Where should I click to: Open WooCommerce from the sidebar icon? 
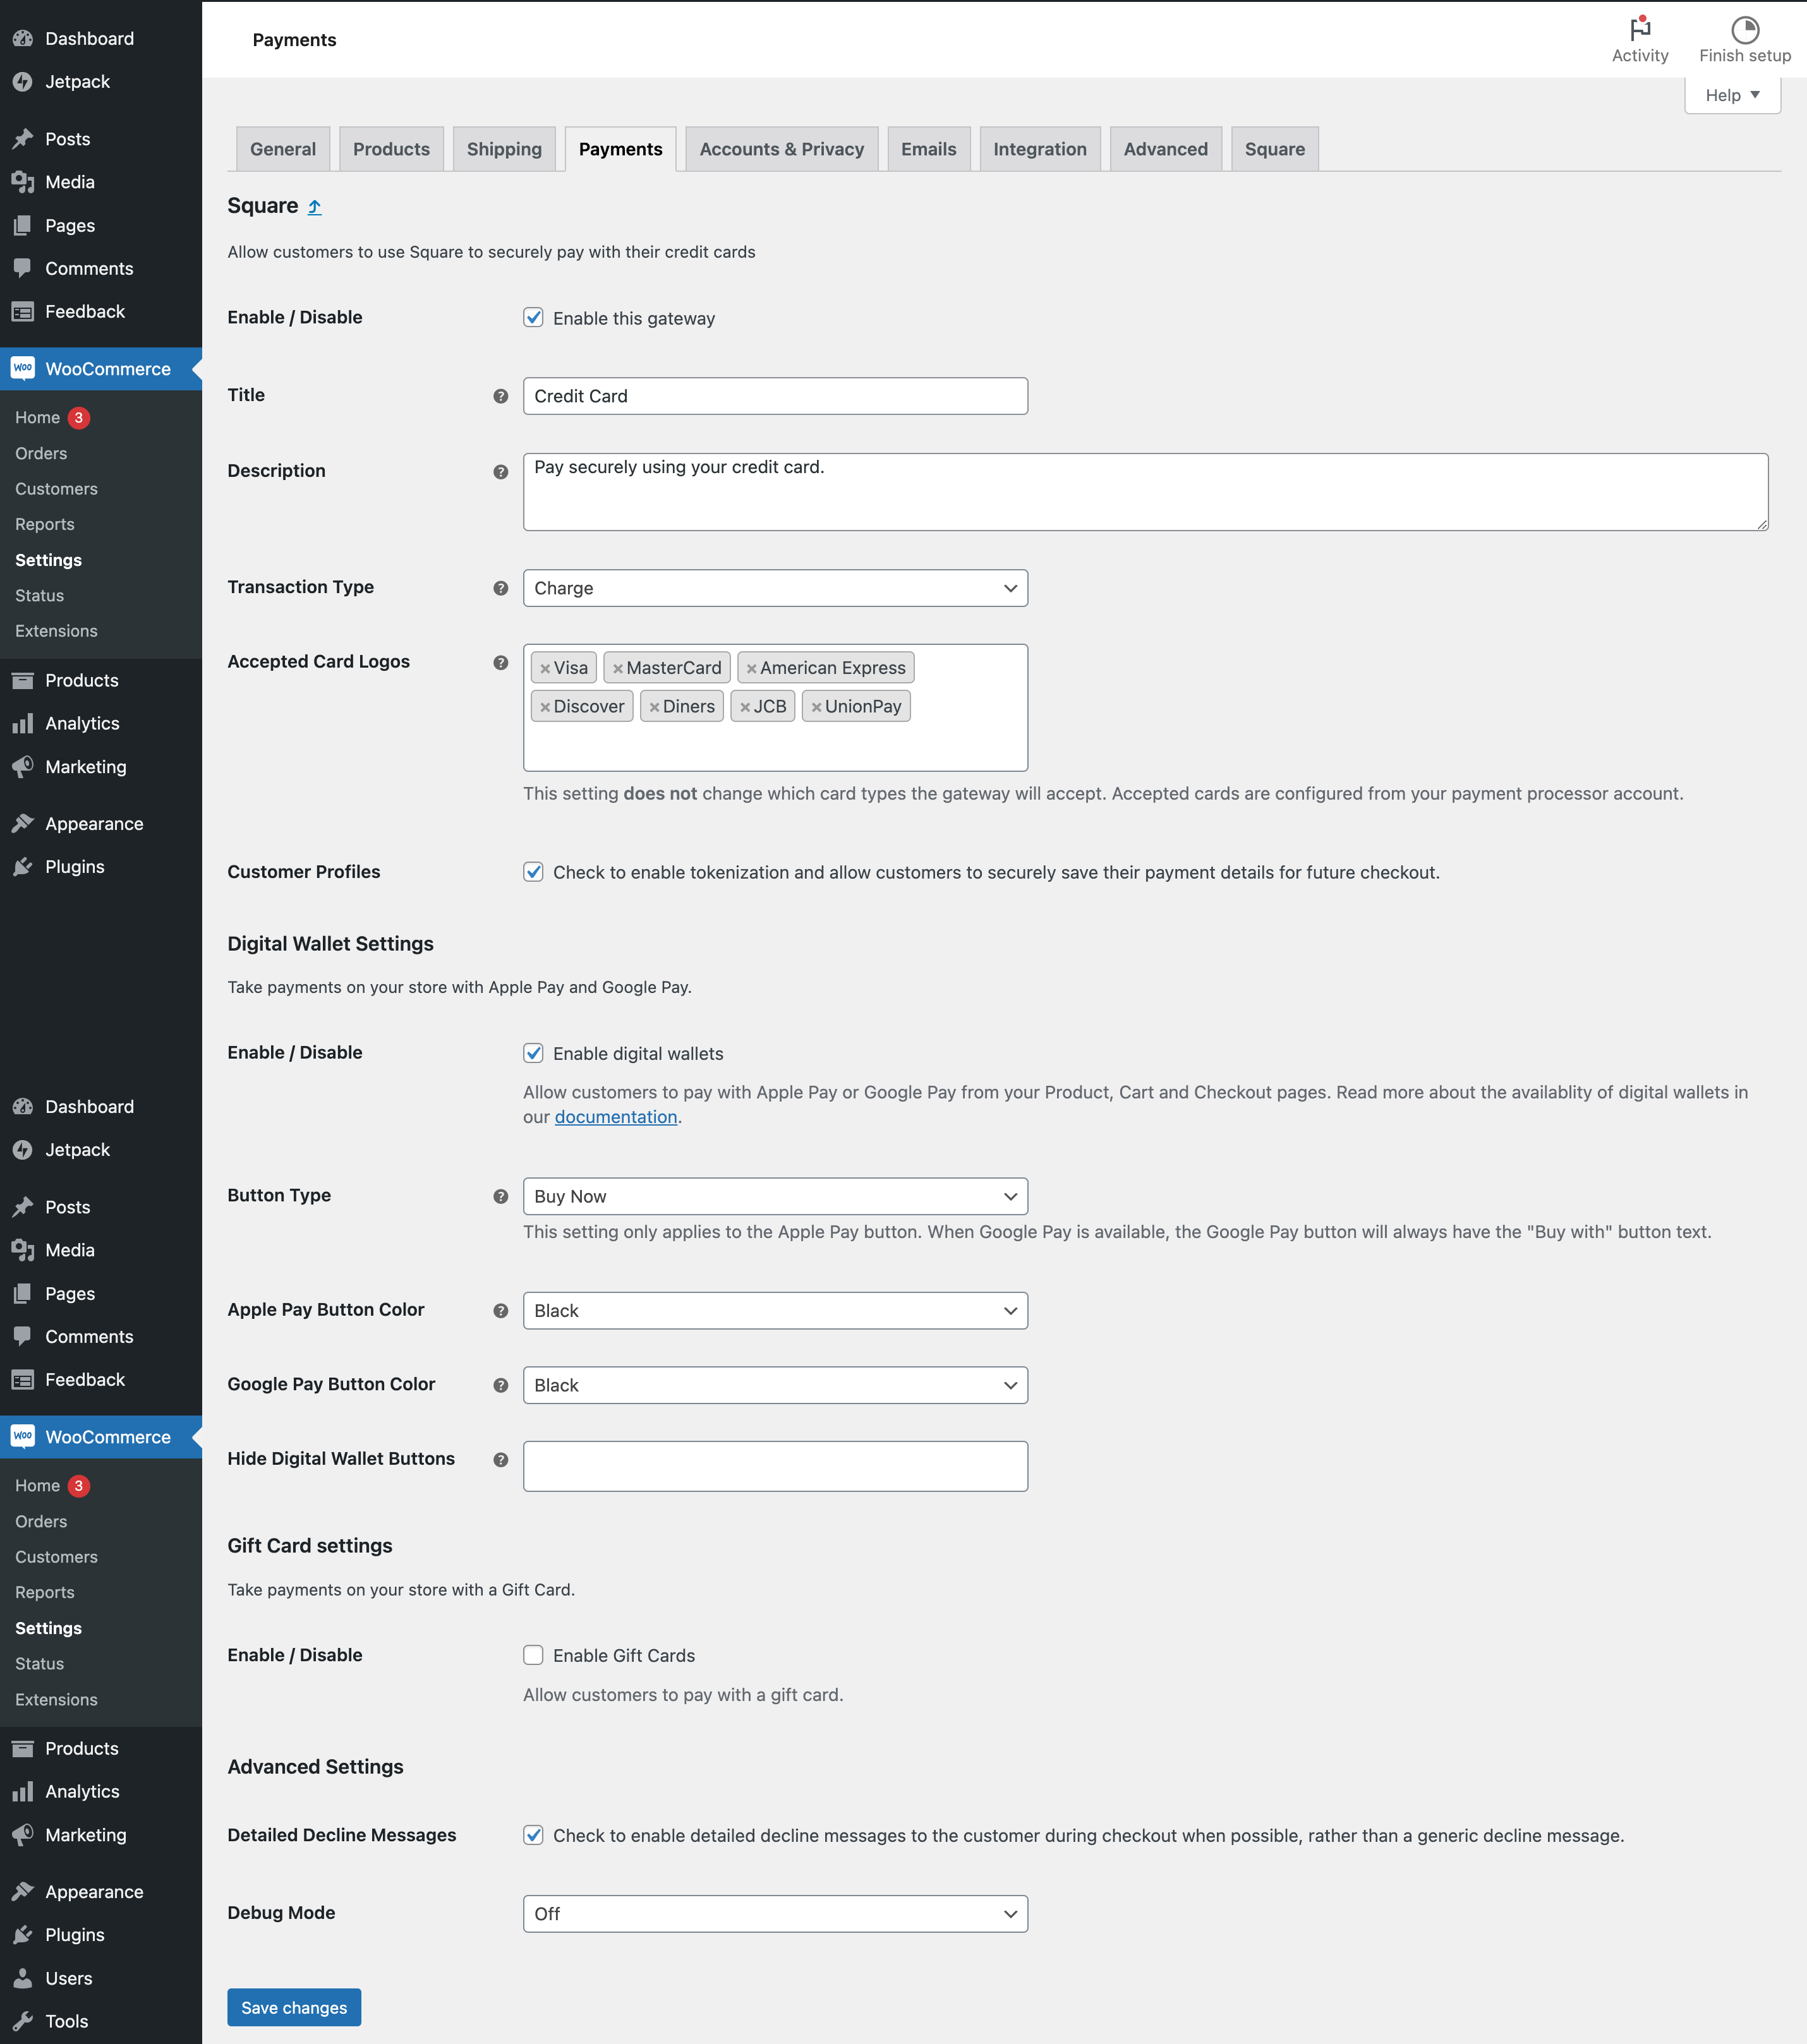[x=22, y=368]
